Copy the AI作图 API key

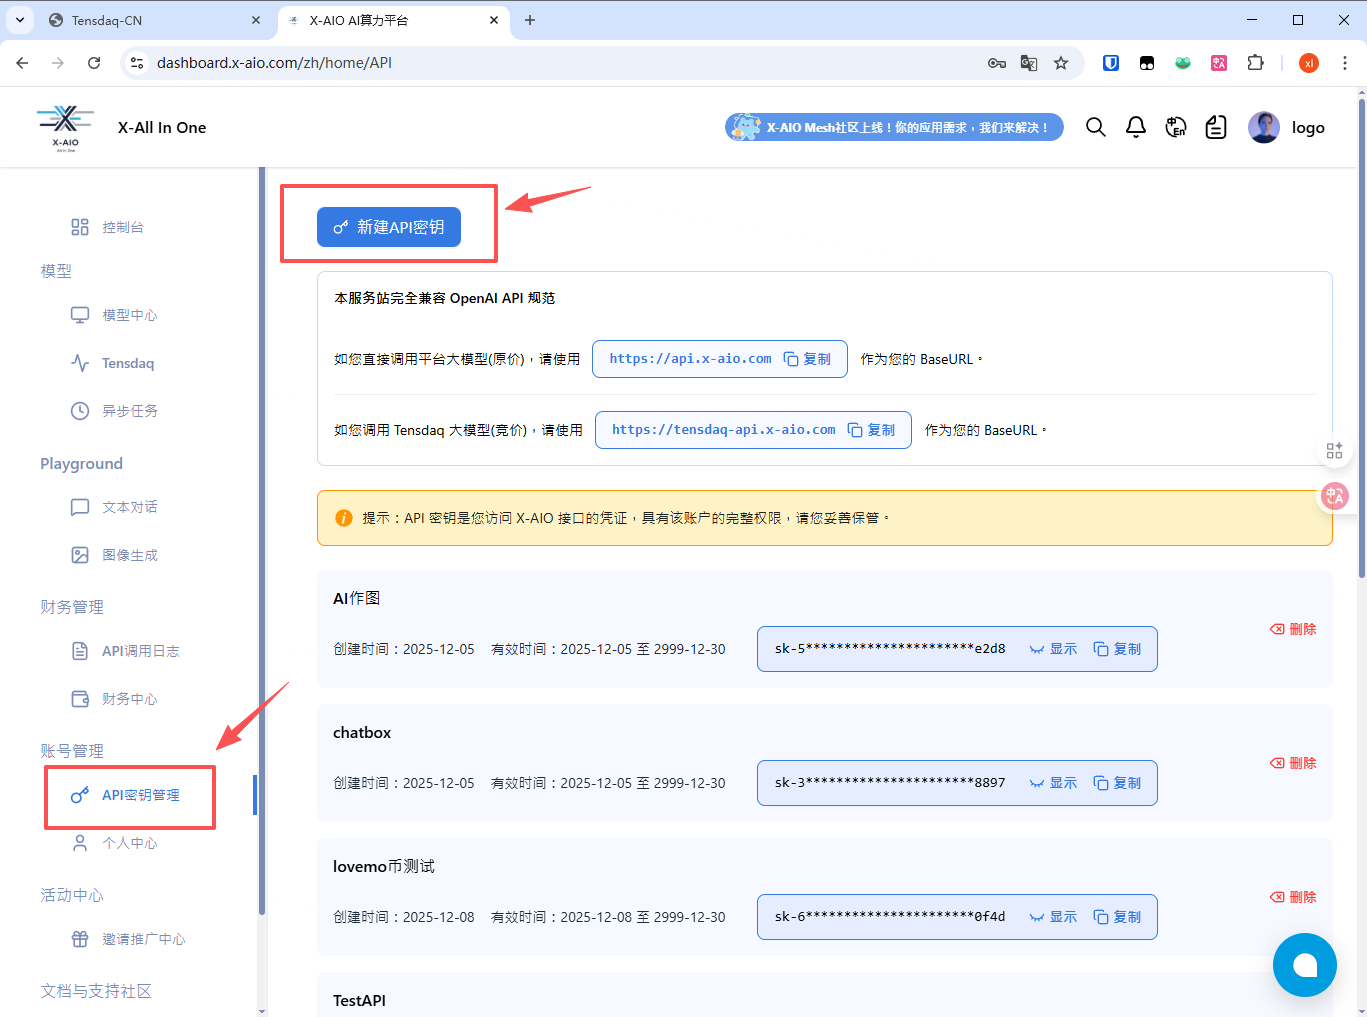pos(1117,649)
